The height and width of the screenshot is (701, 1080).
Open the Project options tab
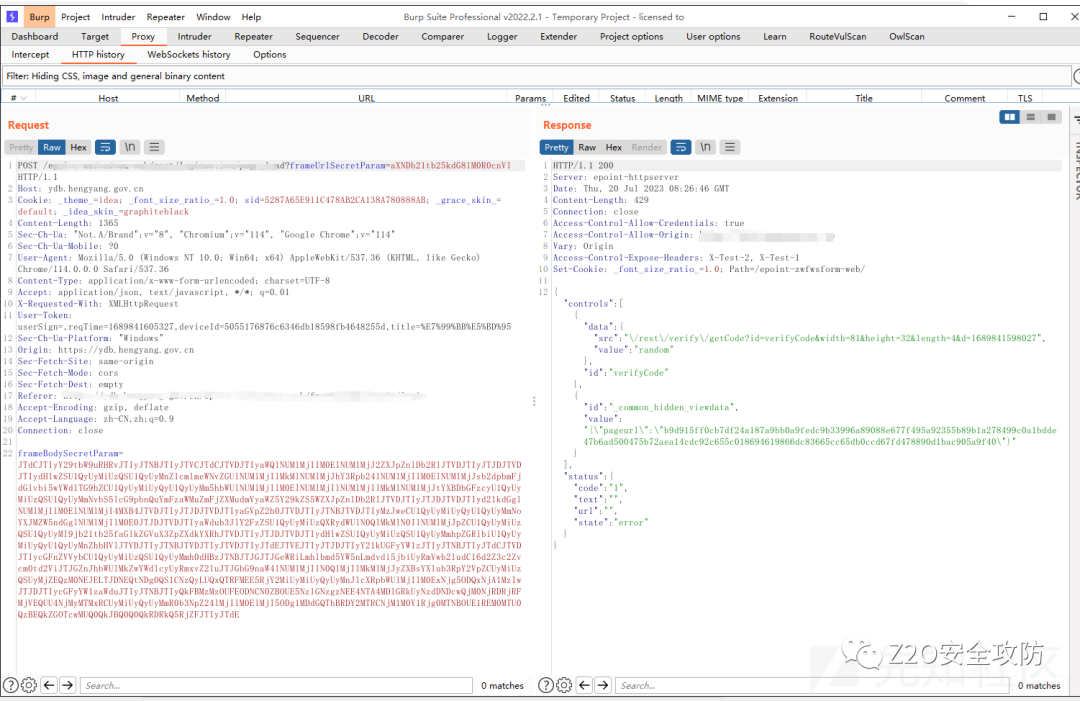(632, 36)
